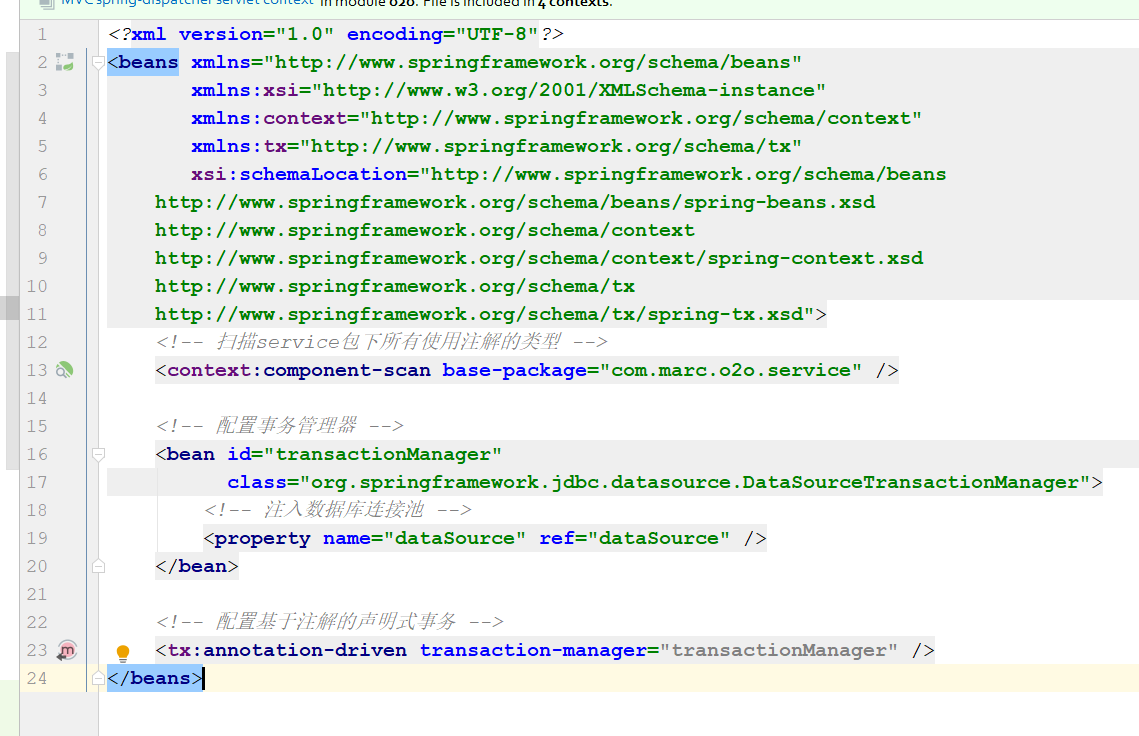This screenshot has height=736, width=1139.
Task: Click the id="transactionManager" value on line 16
Action: click(383, 455)
